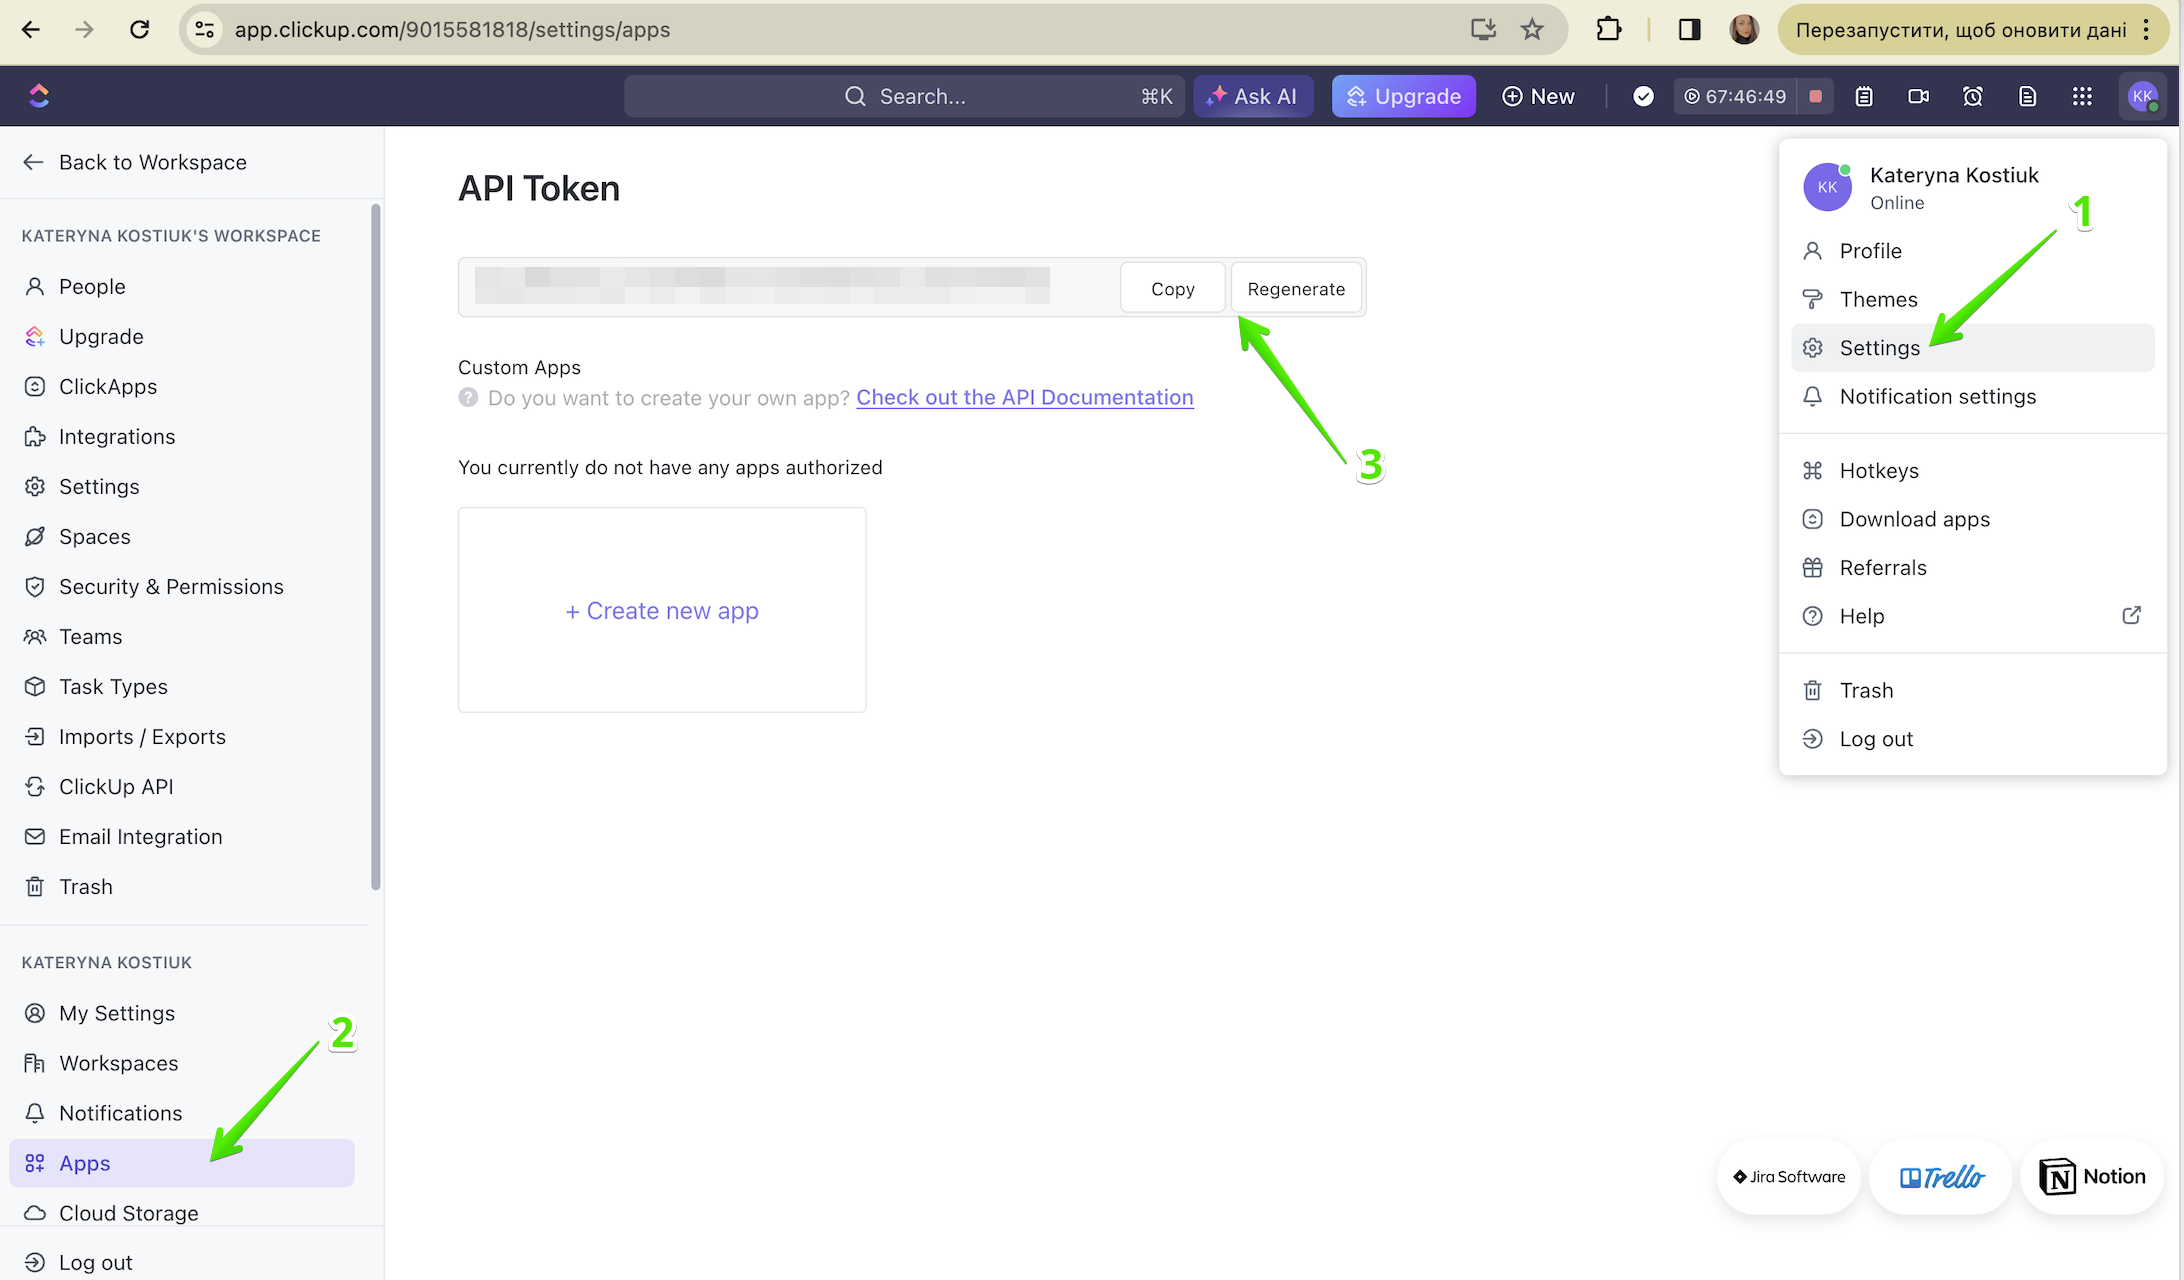Click the Chrome profile photo
The width and height of the screenshot is (2184, 1280).
1745,29
